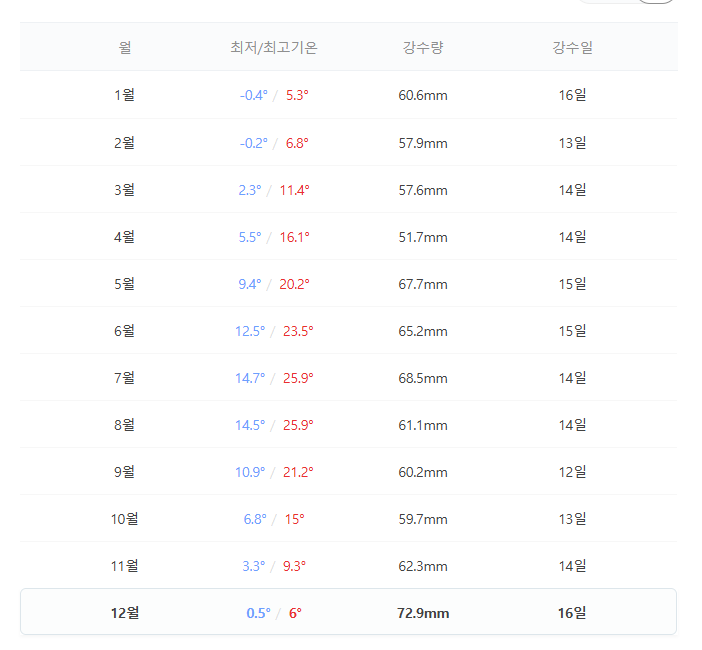Select the highlighted 12월 row label

(124, 613)
